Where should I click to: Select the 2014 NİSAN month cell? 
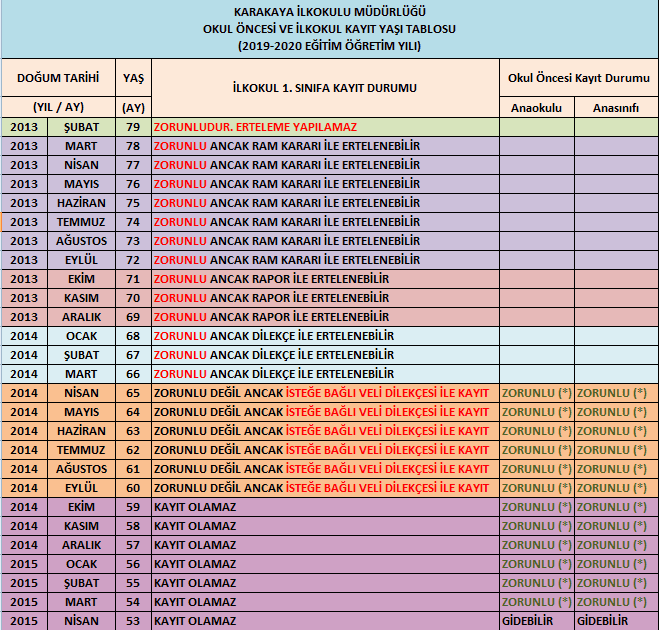click(81, 393)
